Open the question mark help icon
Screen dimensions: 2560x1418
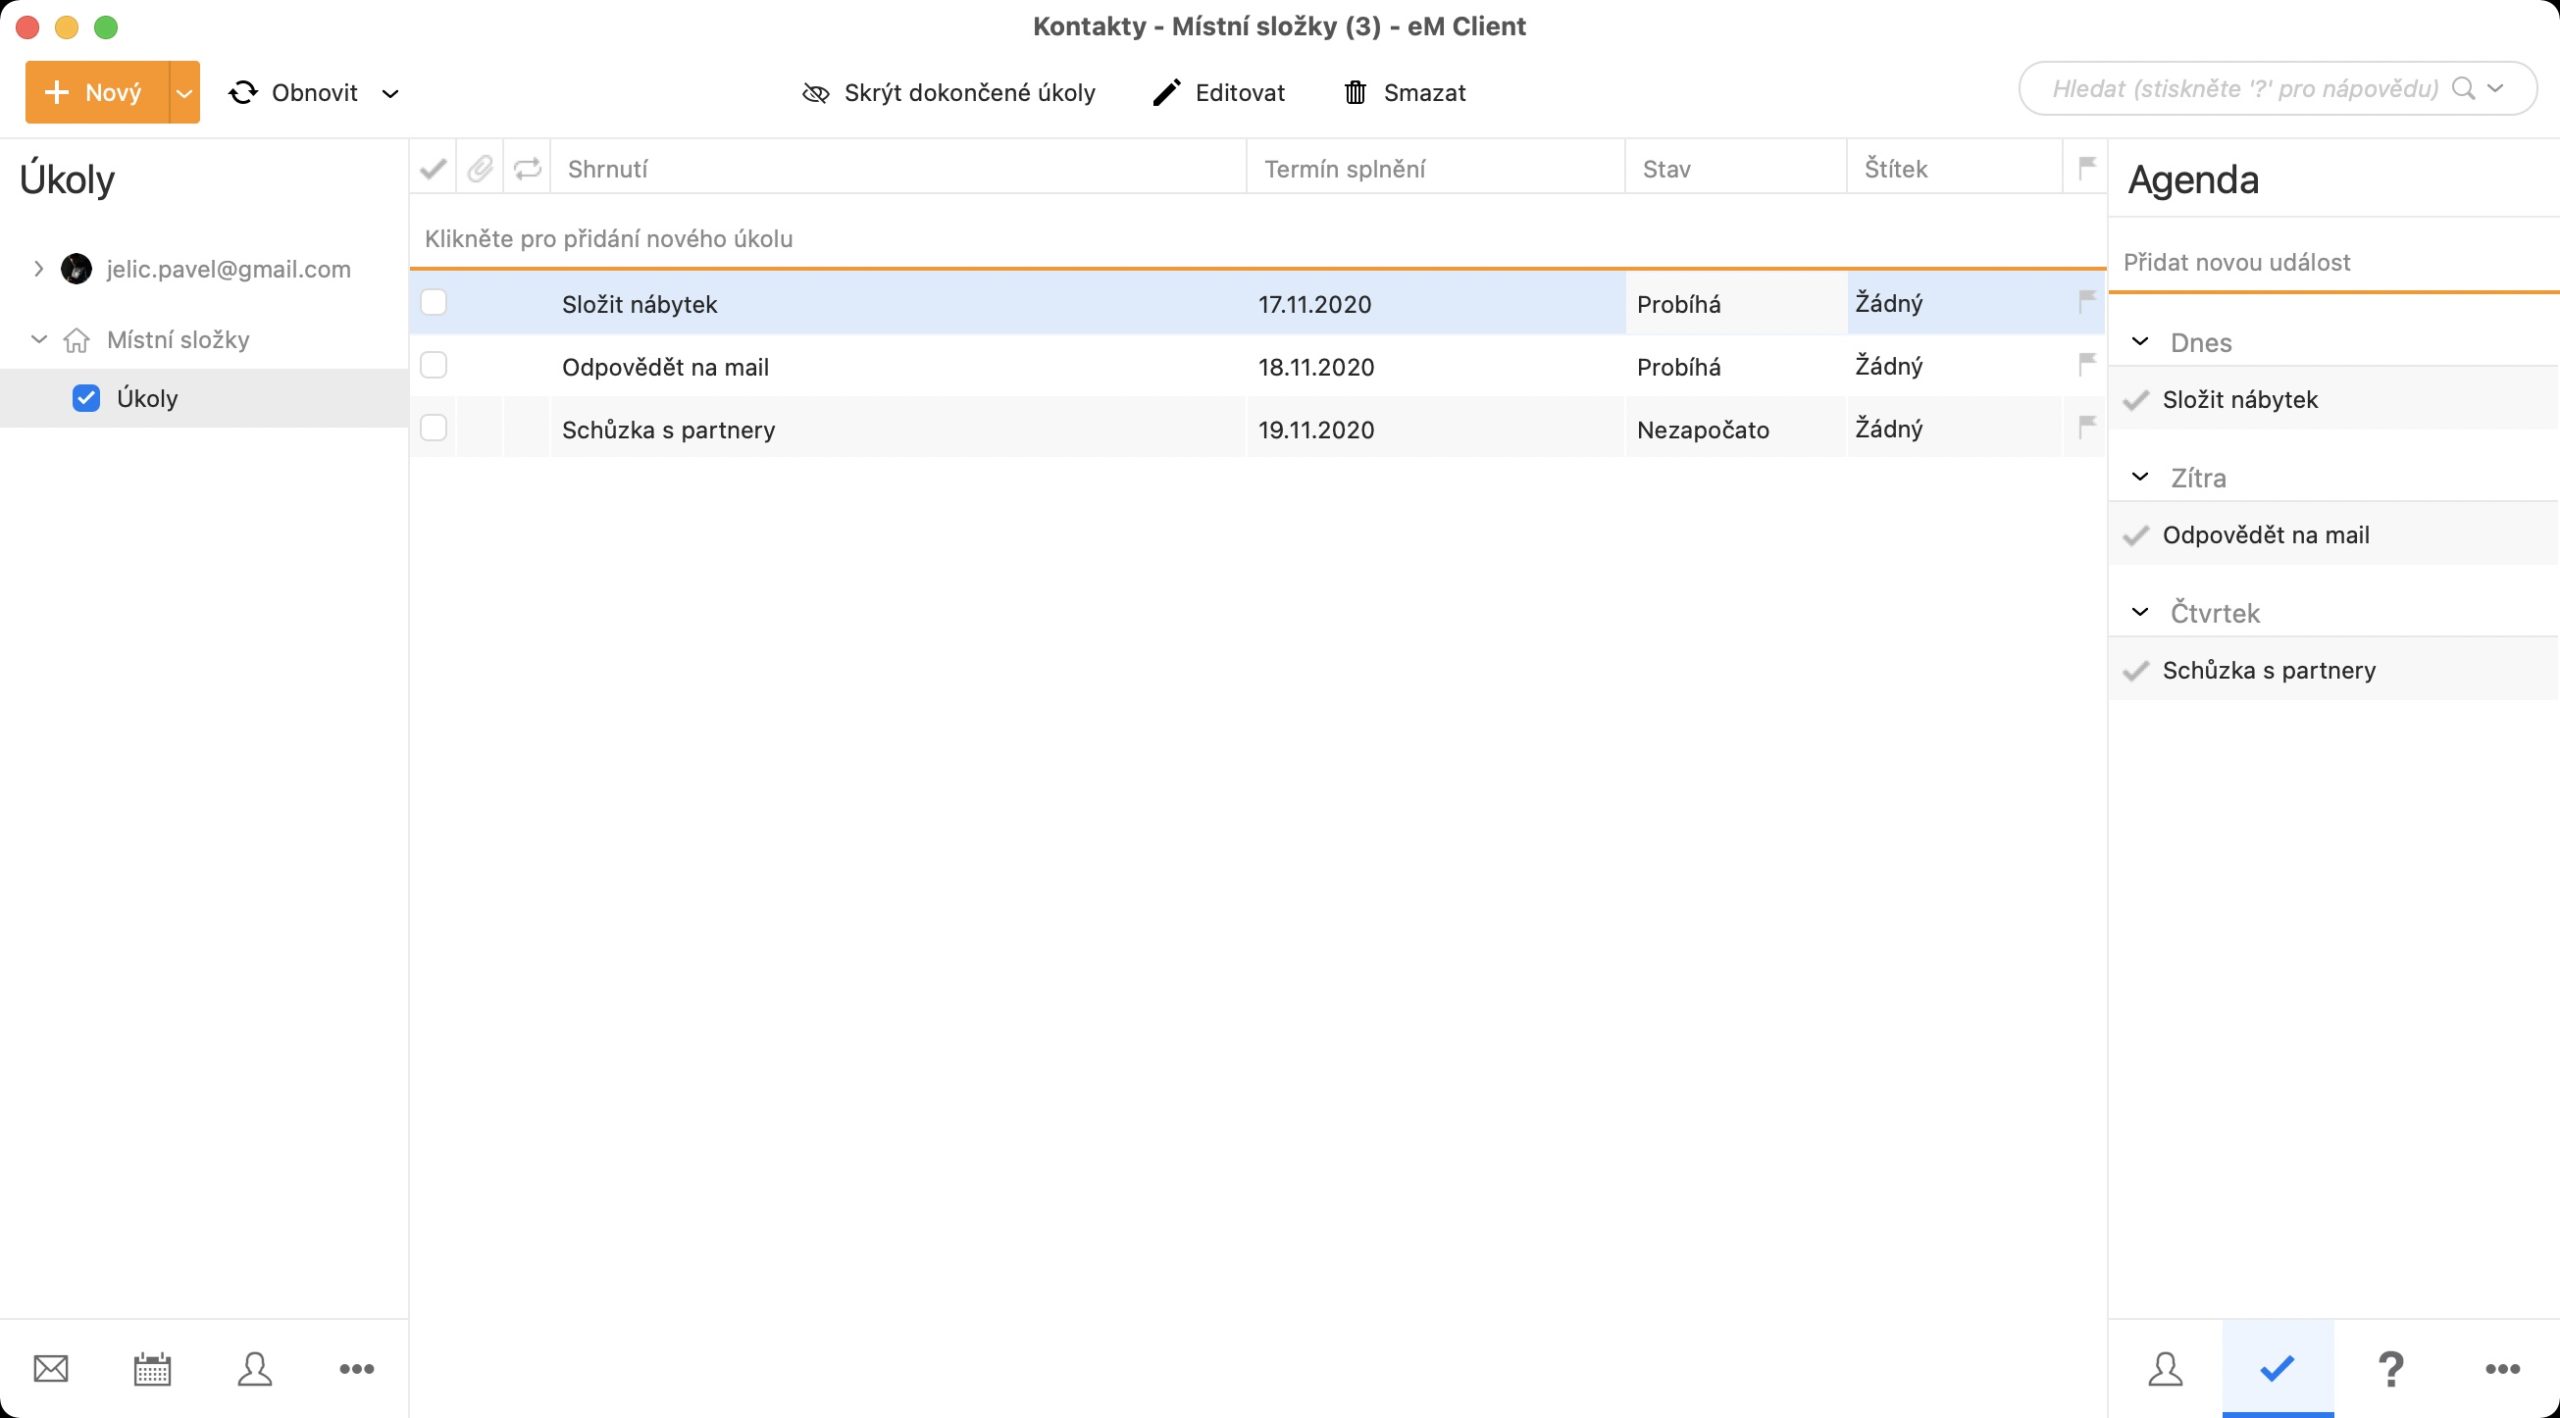[x=2390, y=1368]
